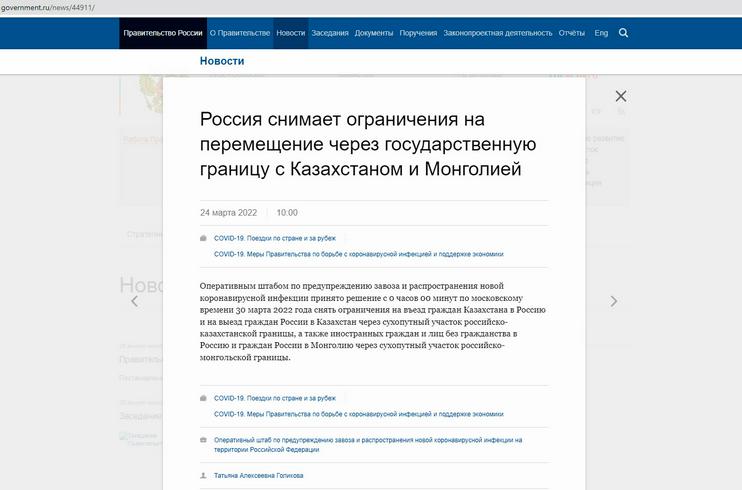This screenshot has height=490, width=742.
Task: Go to next news with right arrow
Action: (x=615, y=301)
